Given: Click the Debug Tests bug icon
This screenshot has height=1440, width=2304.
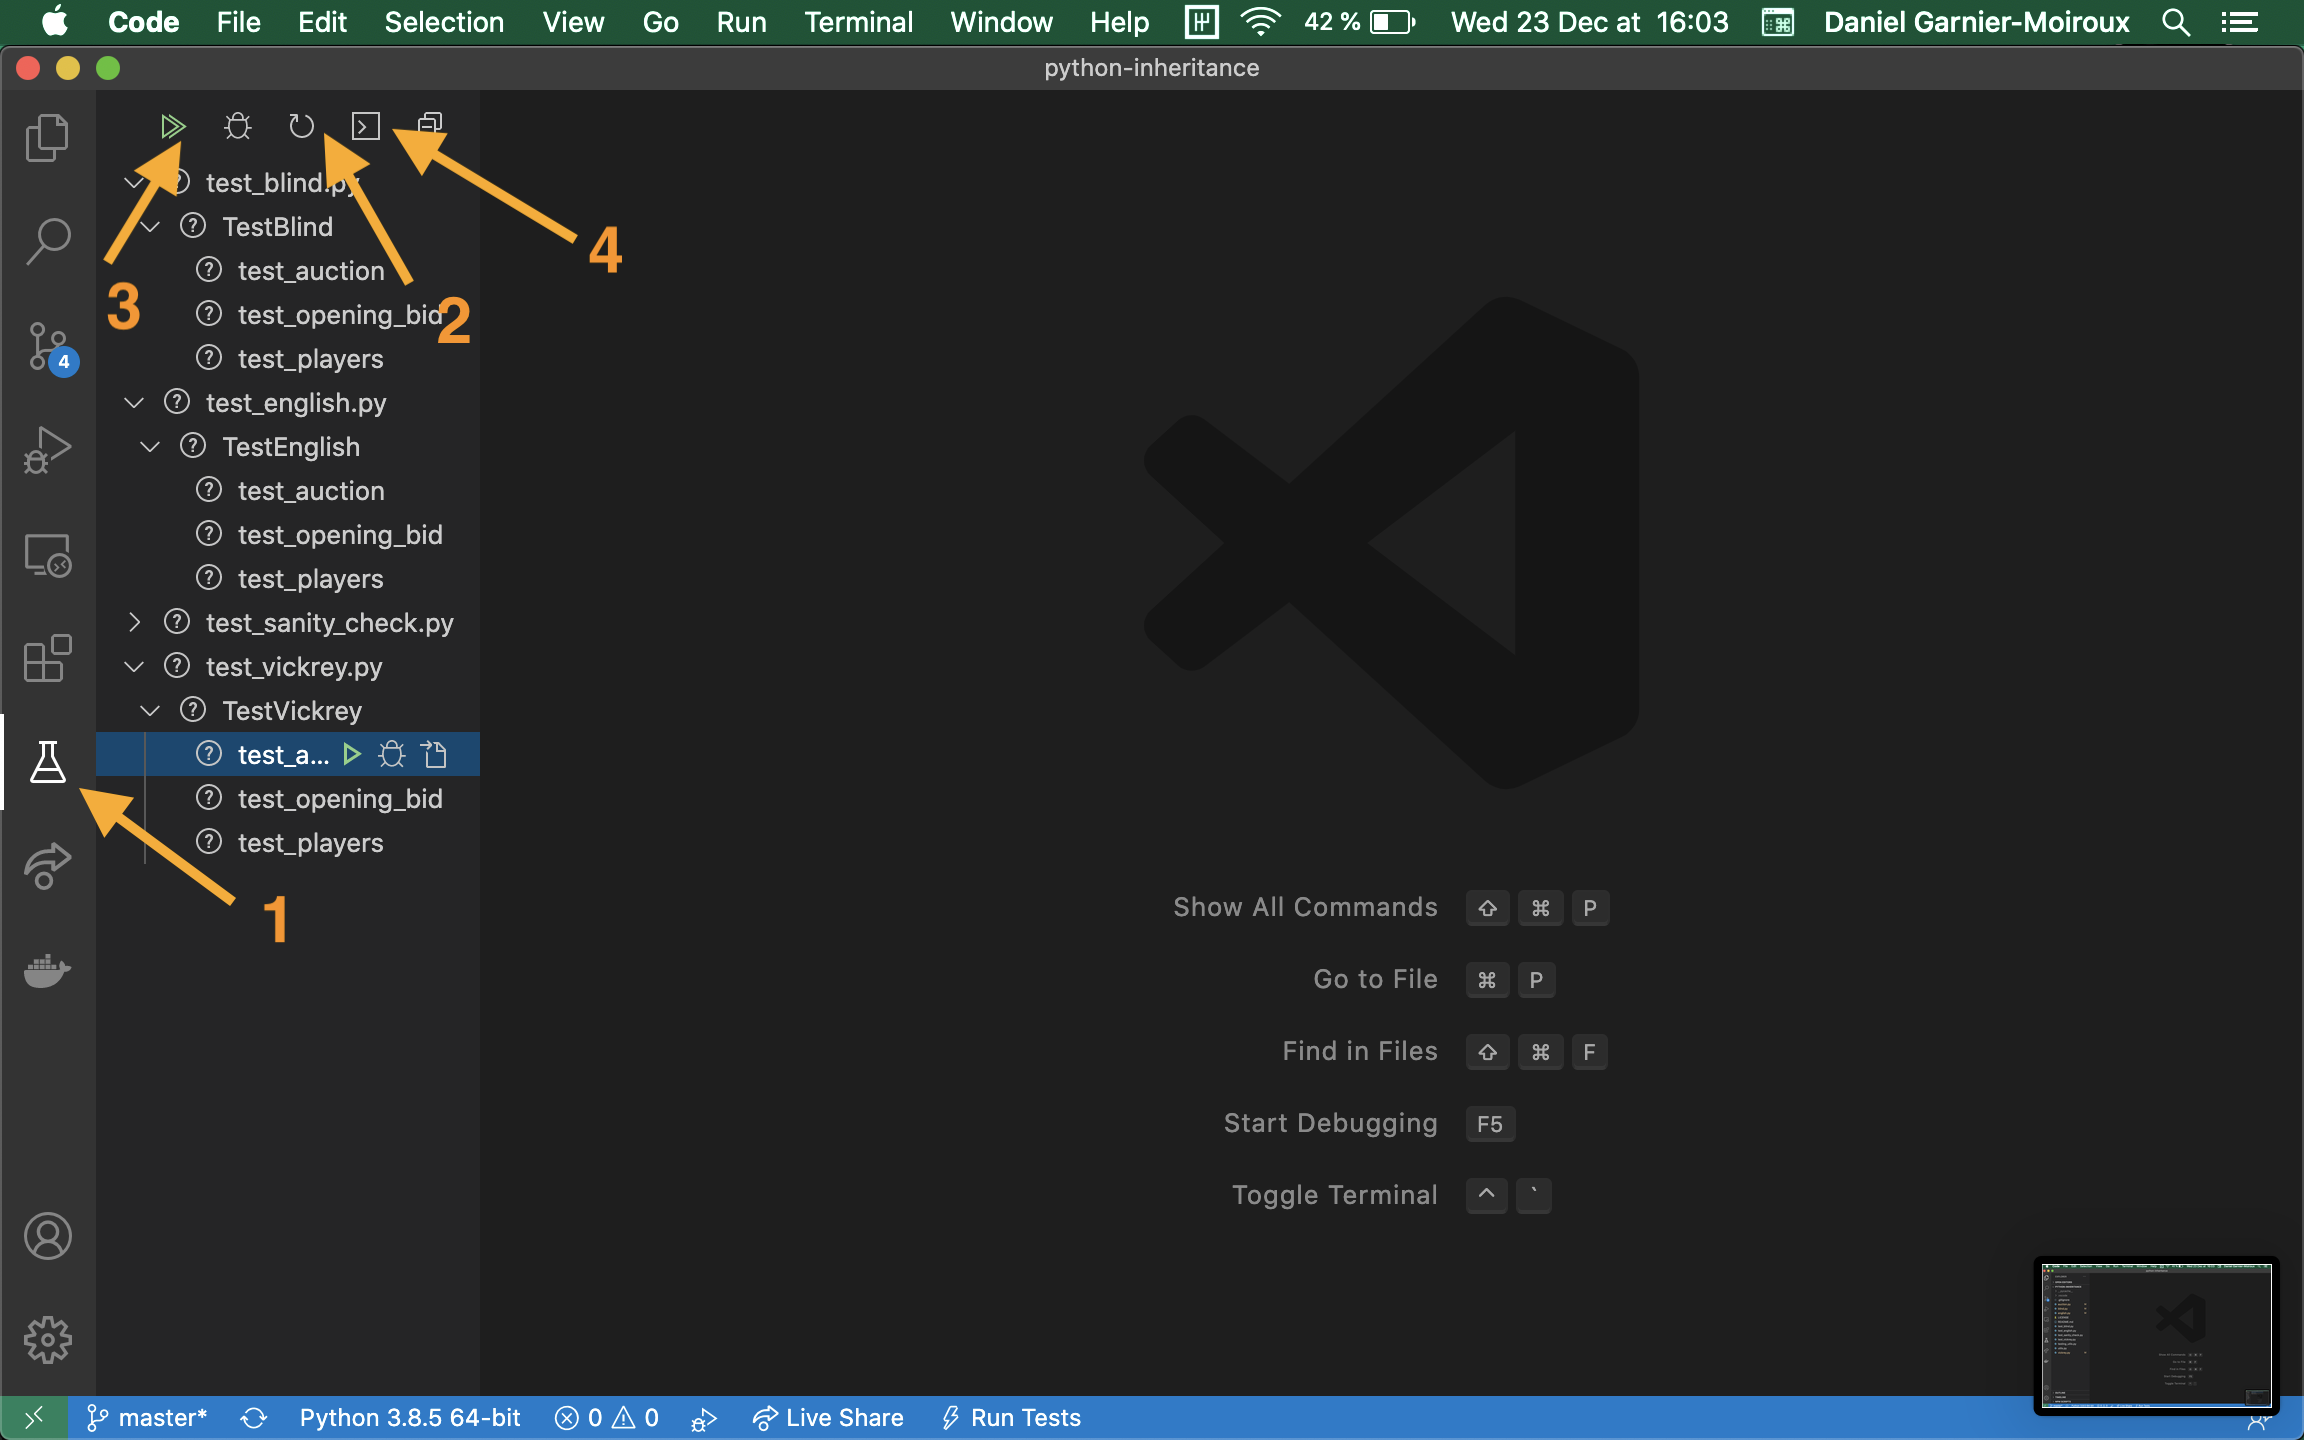Looking at the screenshot, I should click(x=238, y=126).
